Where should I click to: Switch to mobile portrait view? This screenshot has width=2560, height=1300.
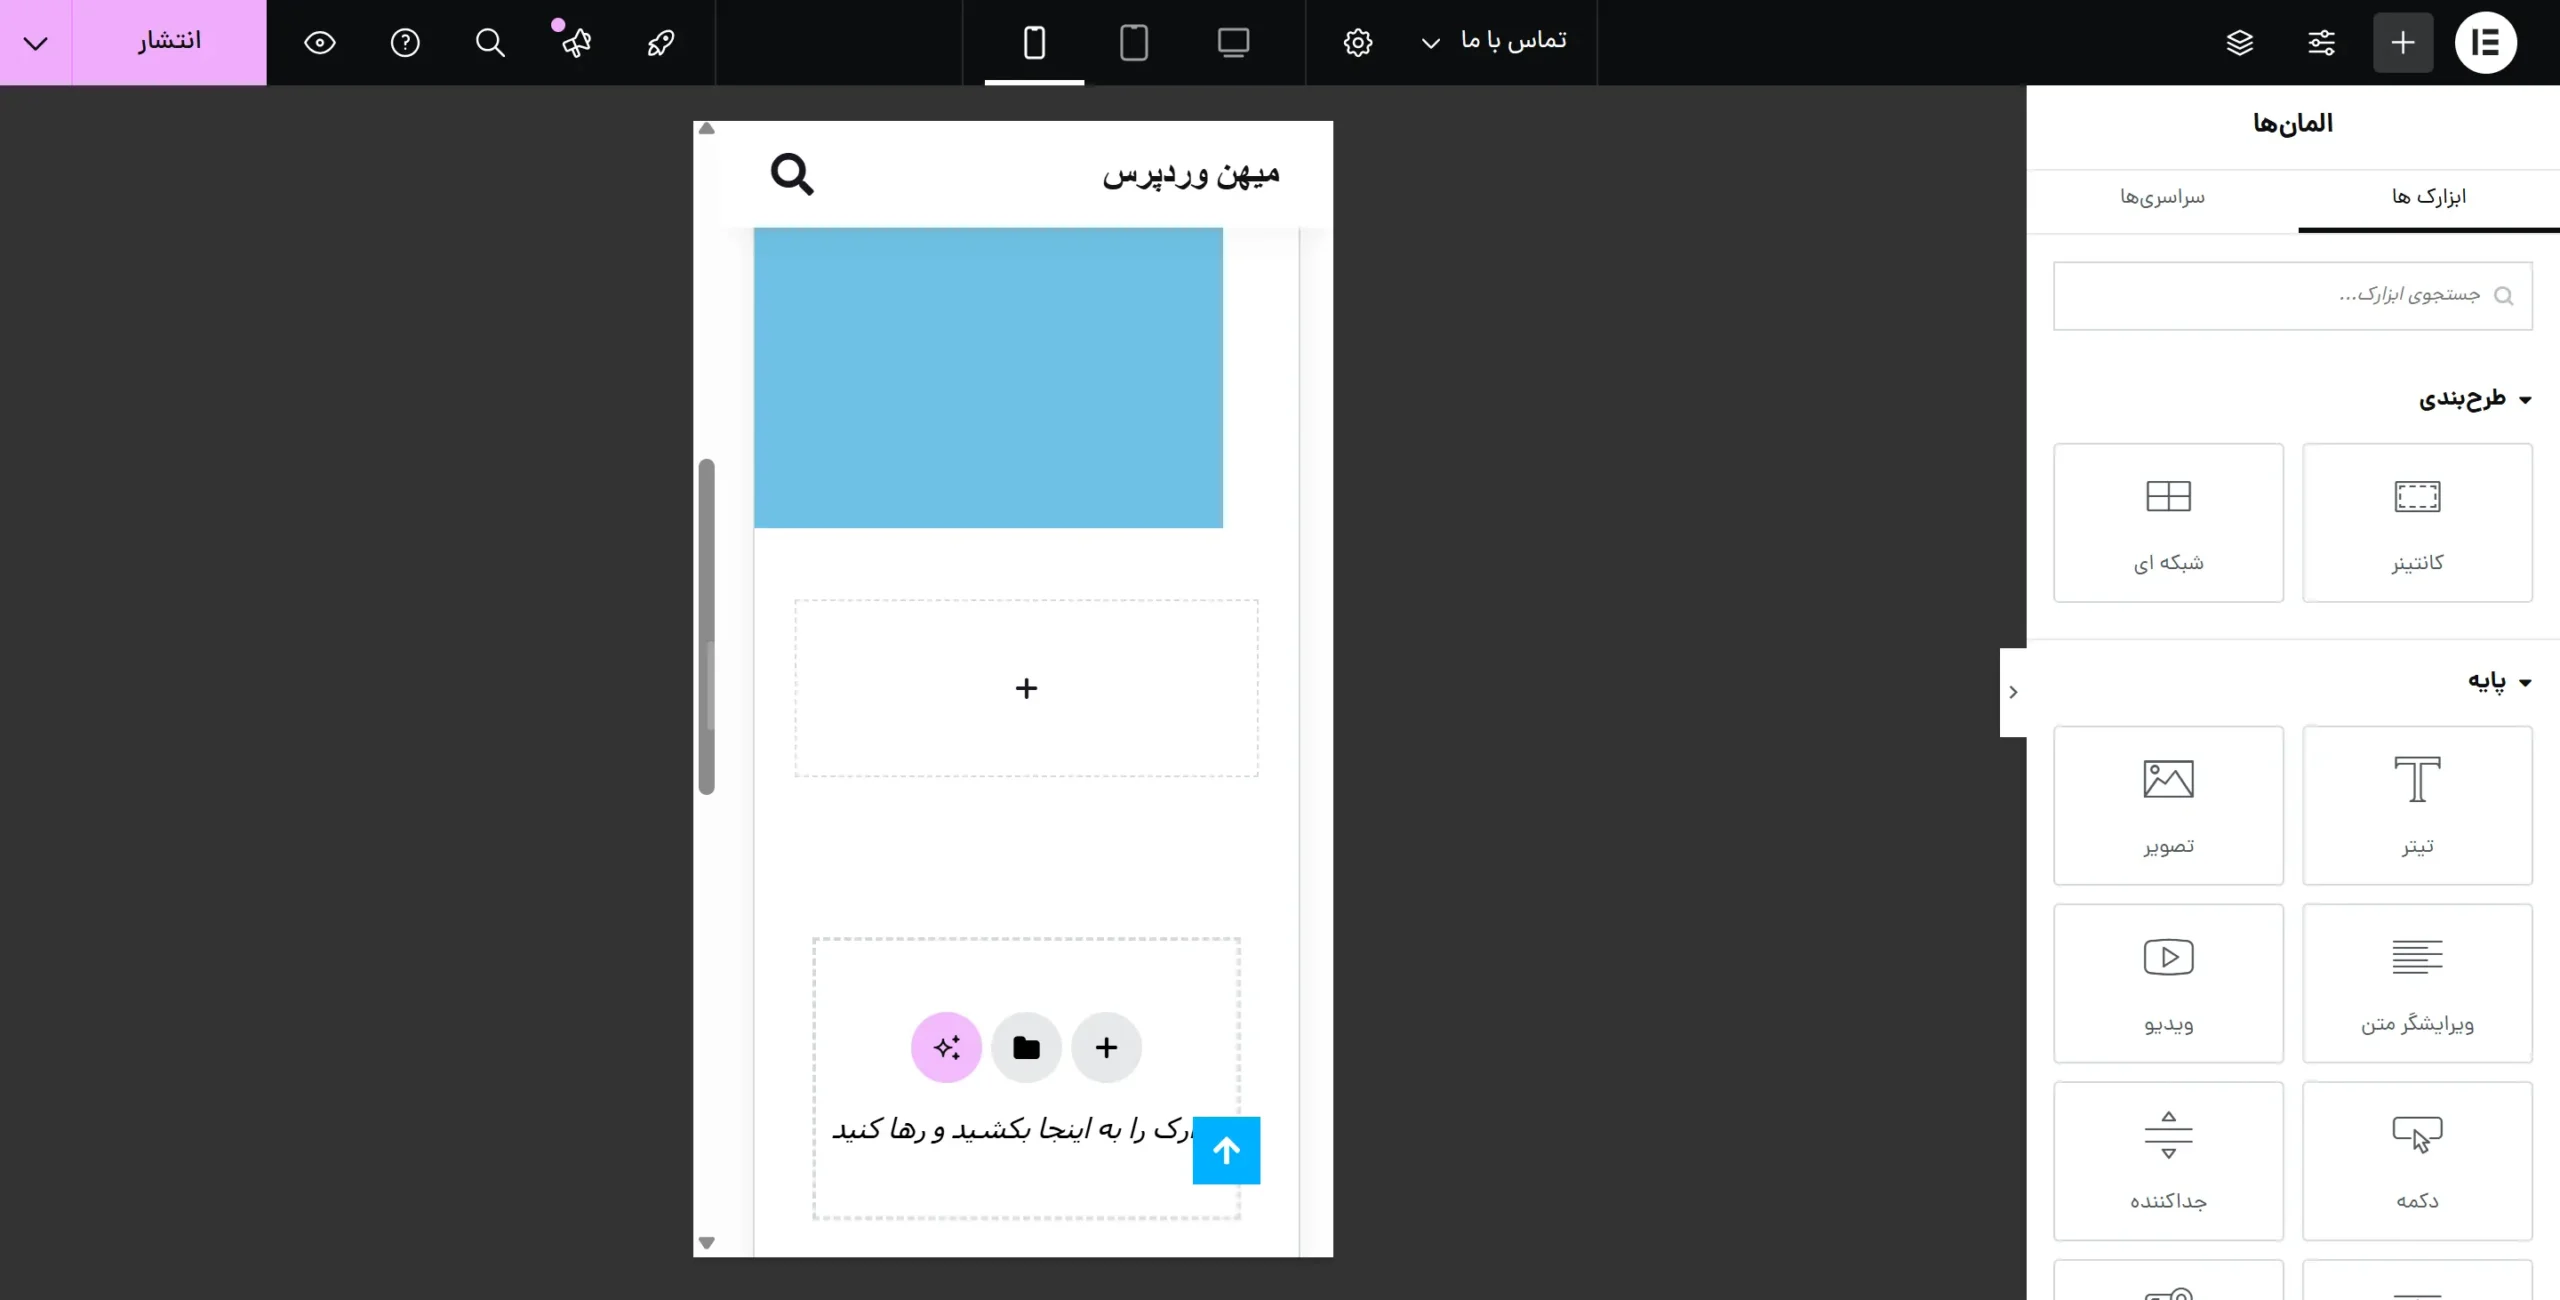1034,42
